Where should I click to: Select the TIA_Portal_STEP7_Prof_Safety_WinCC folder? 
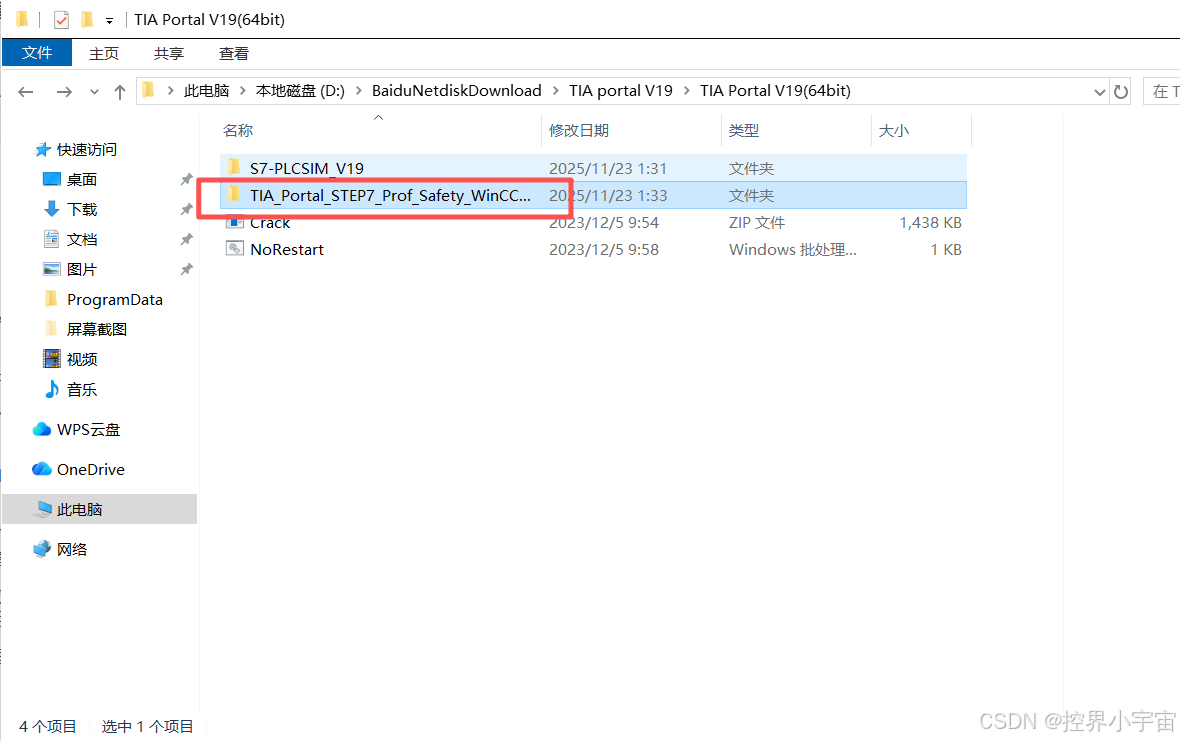point(593,196)
